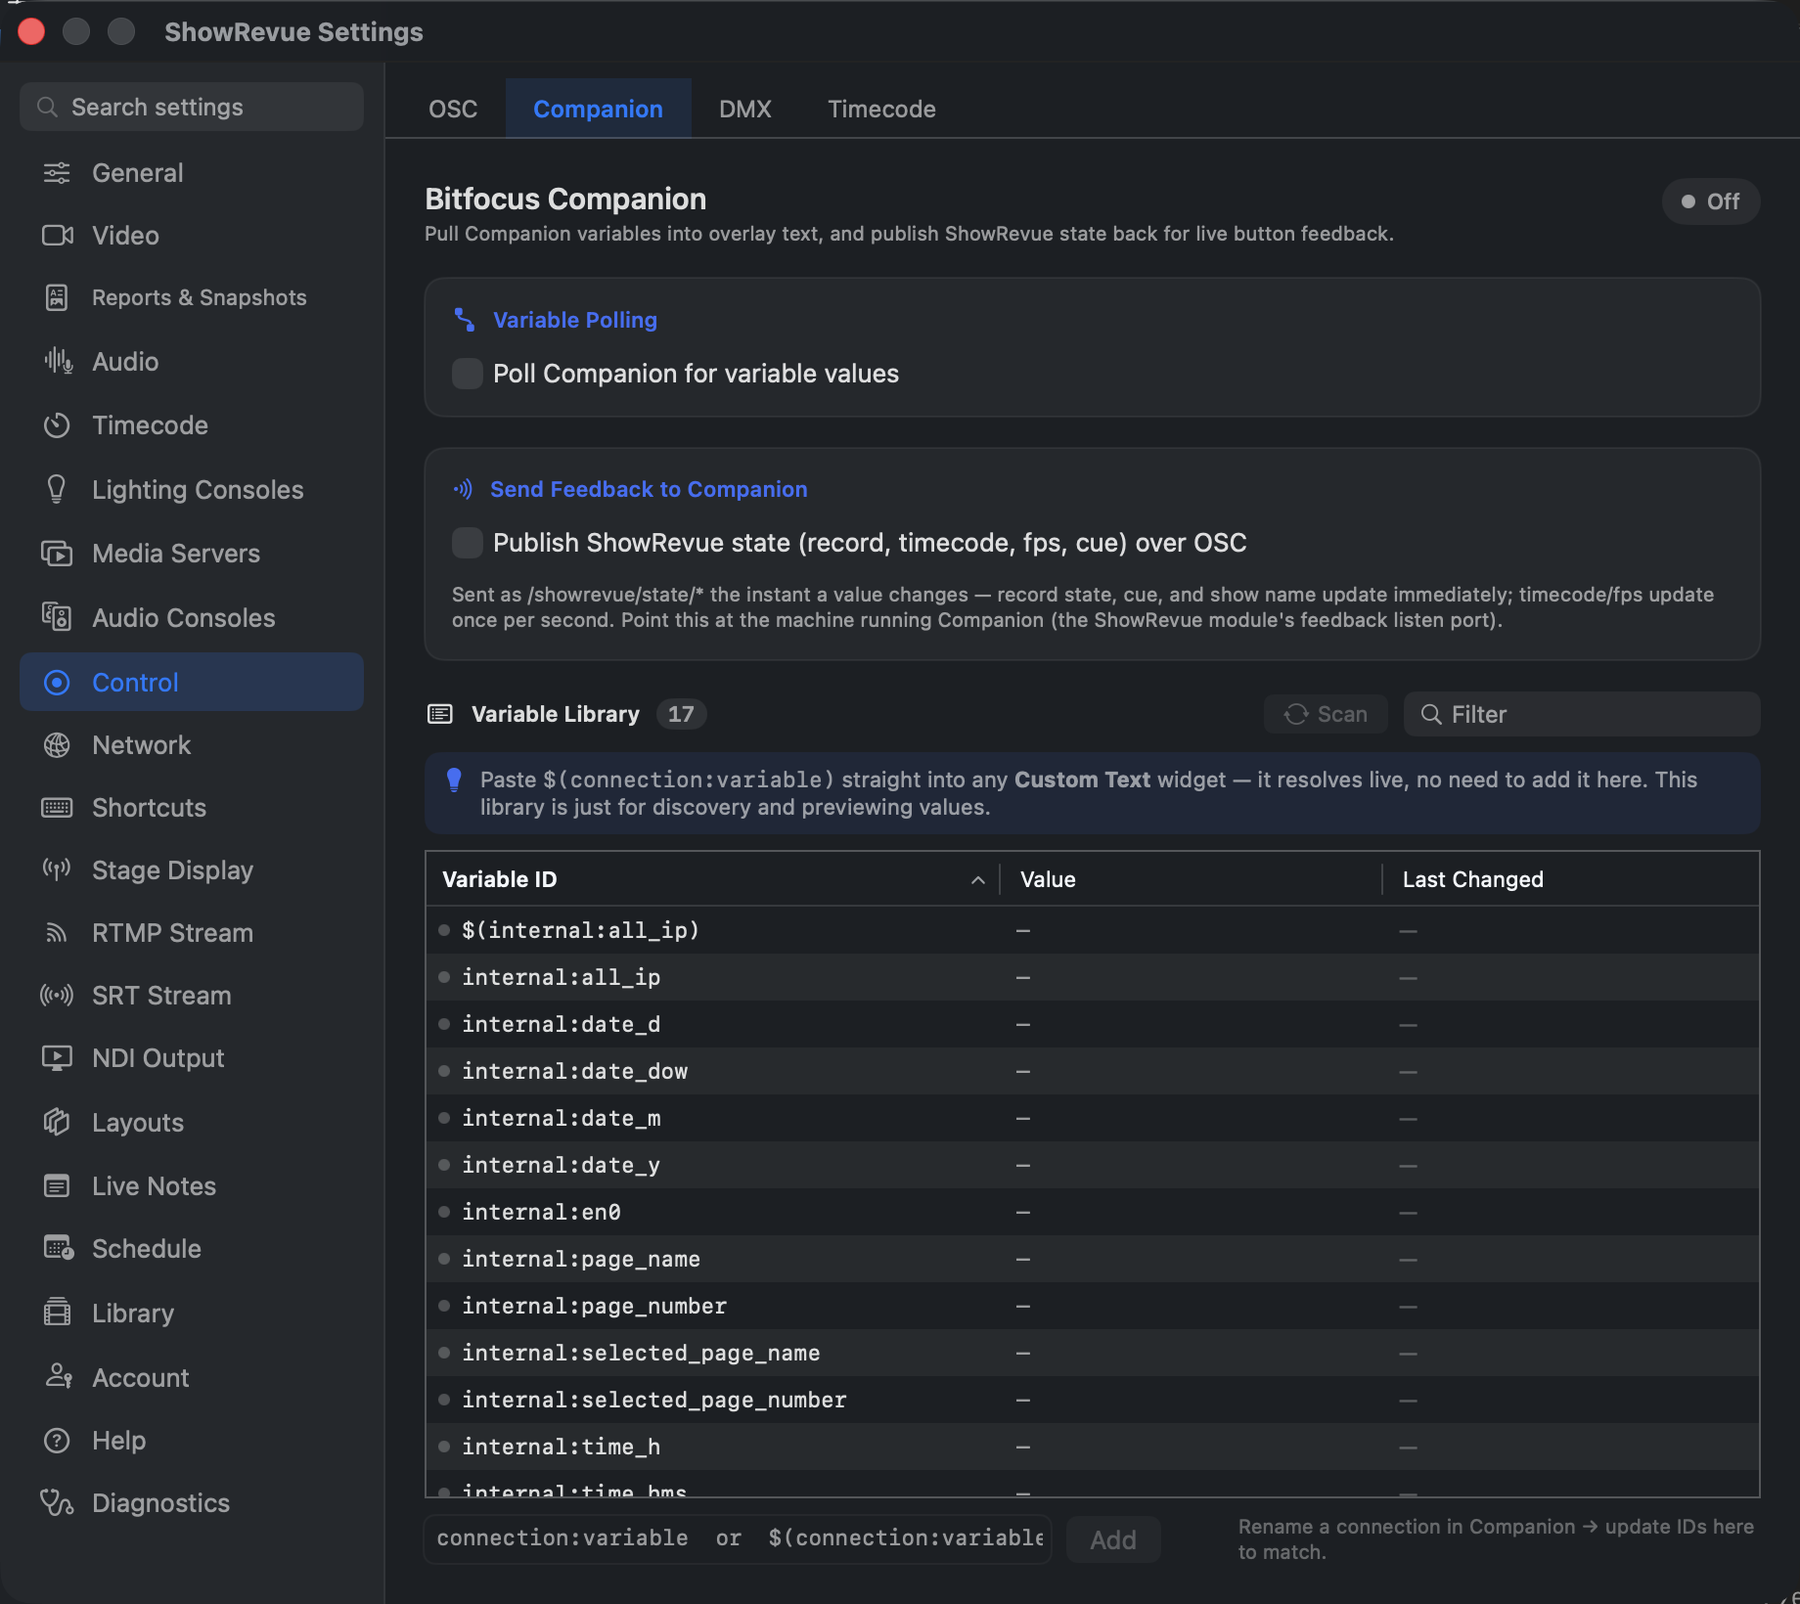Click the Add variable button
Viewport: 1800px width, 1604px height.
click(1113, 1539)
